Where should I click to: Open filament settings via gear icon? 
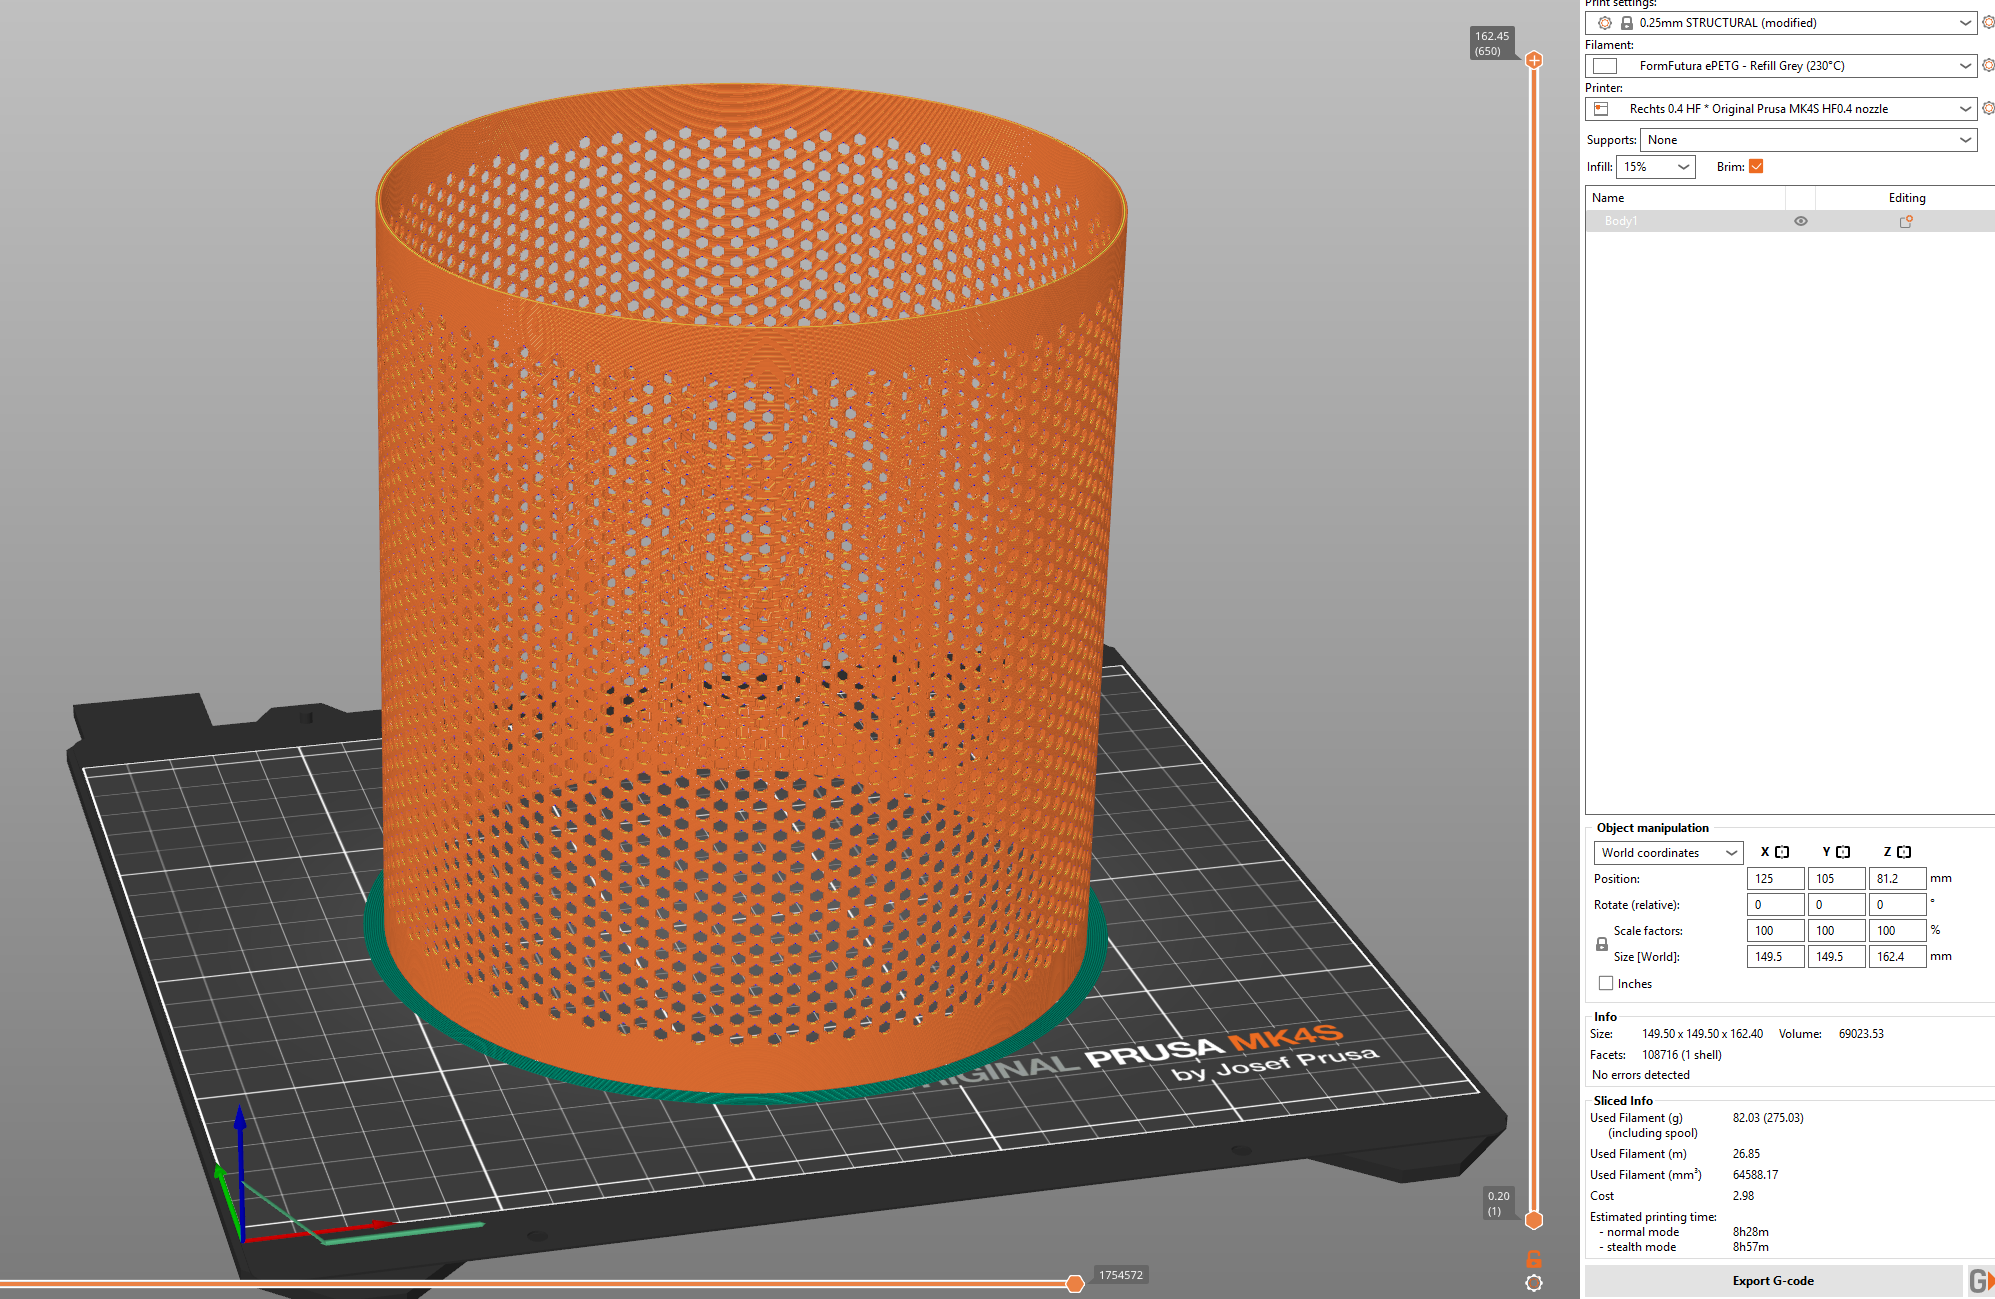coord(1988,65)
